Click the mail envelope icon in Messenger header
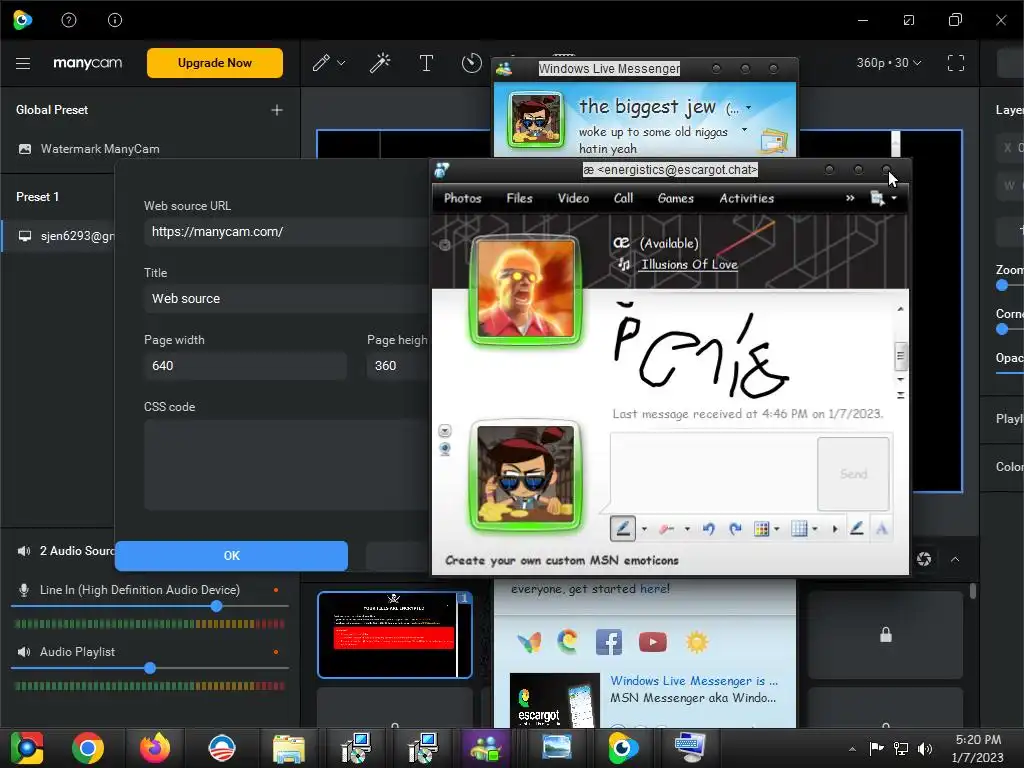Image resolution: width=1024 pixels, height=768 pixels. [x=774, y=140]
